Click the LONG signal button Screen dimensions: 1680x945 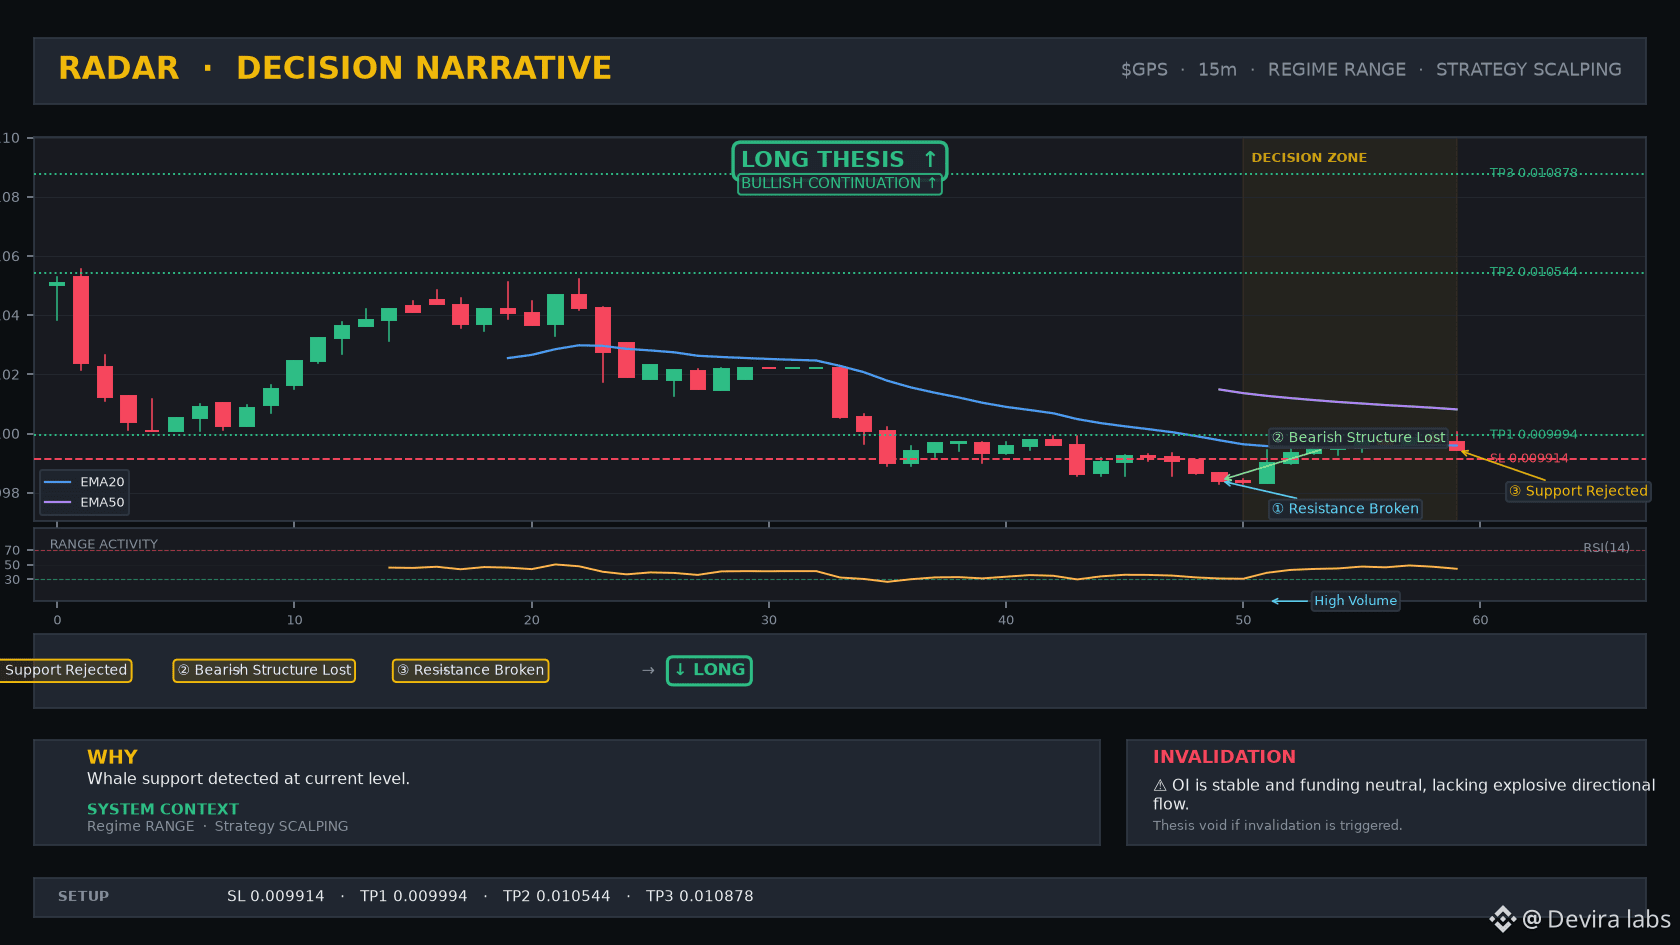point(710,670)
